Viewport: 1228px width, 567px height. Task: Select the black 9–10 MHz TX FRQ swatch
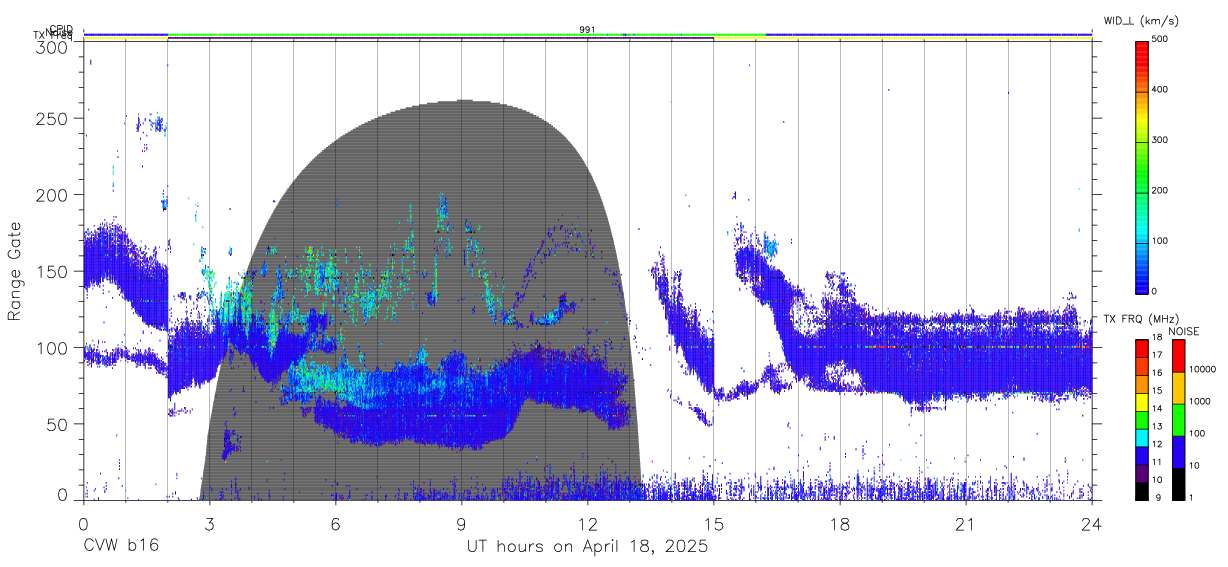click(1141, 491)
